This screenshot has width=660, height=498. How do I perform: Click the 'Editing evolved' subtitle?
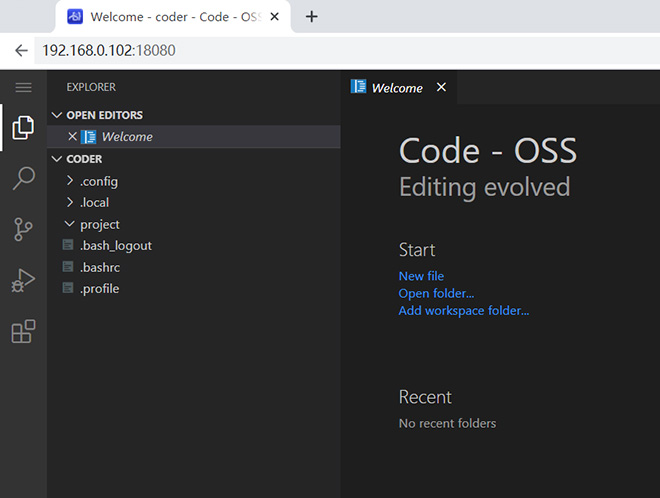click(485, 186)
